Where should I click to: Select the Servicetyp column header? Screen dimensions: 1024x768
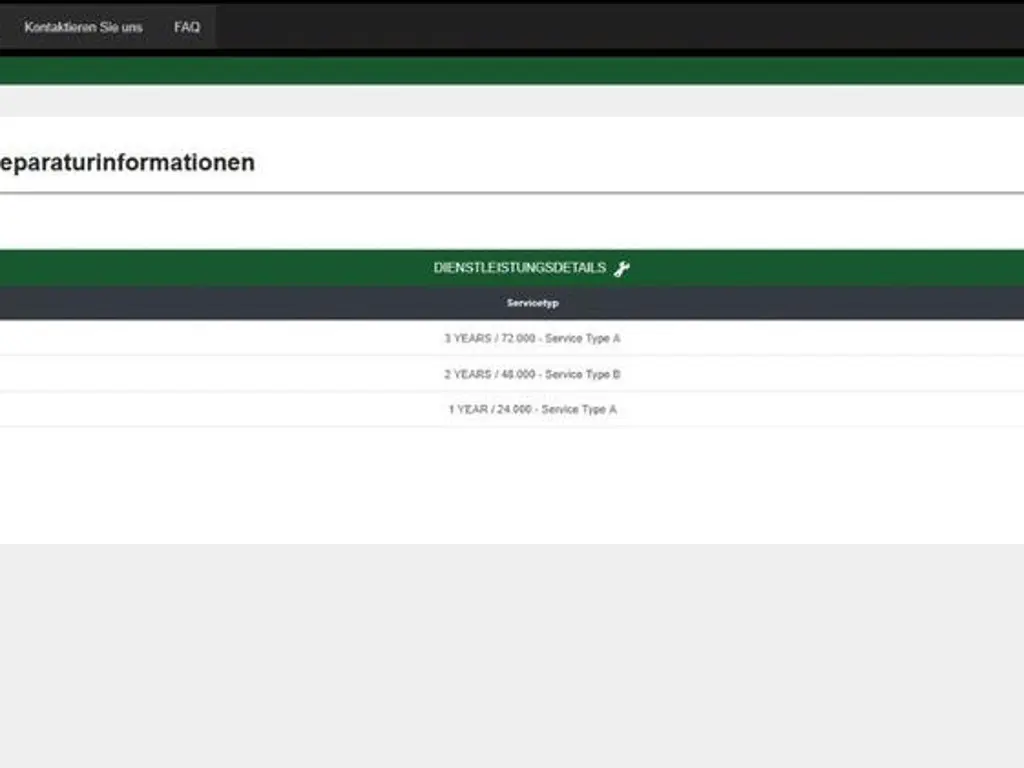(532, 303)
